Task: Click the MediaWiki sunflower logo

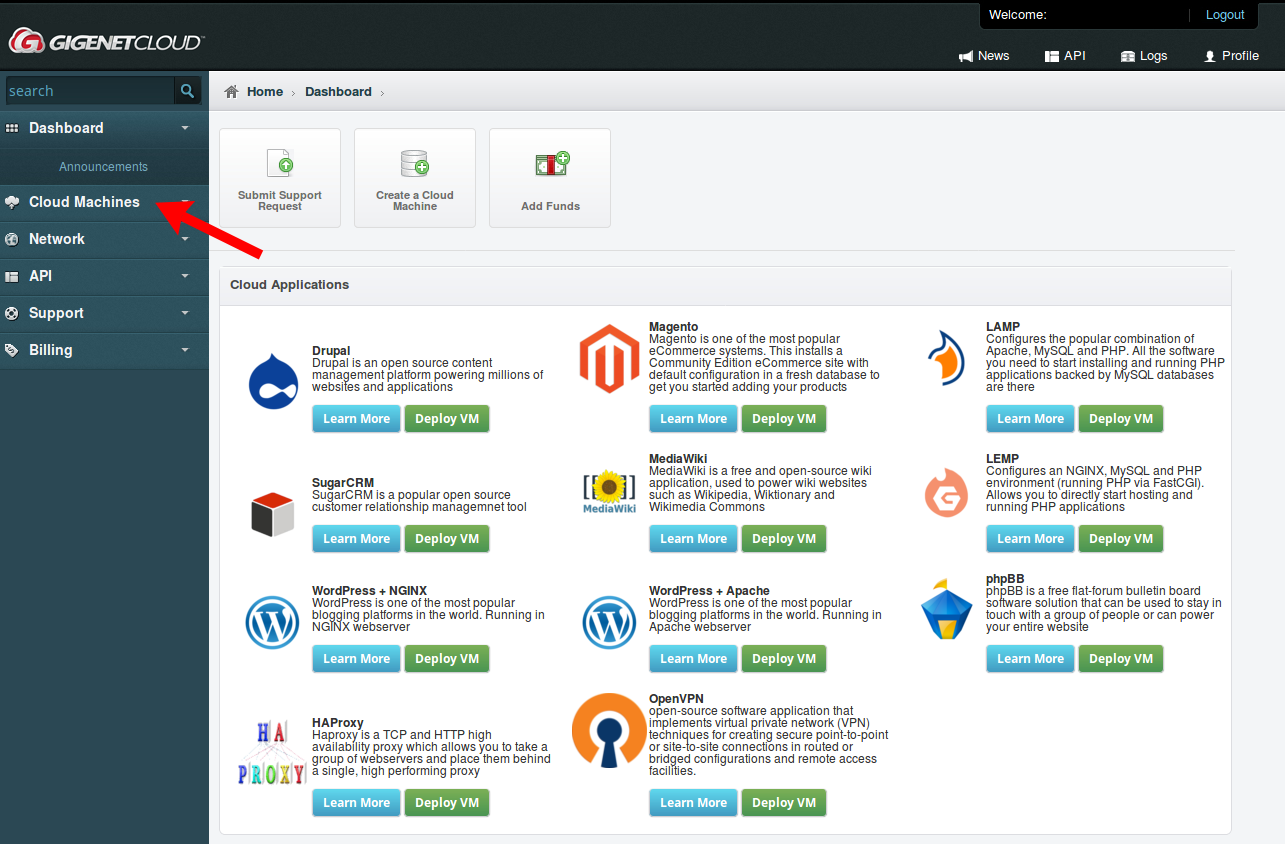Action: pos(609,492)
